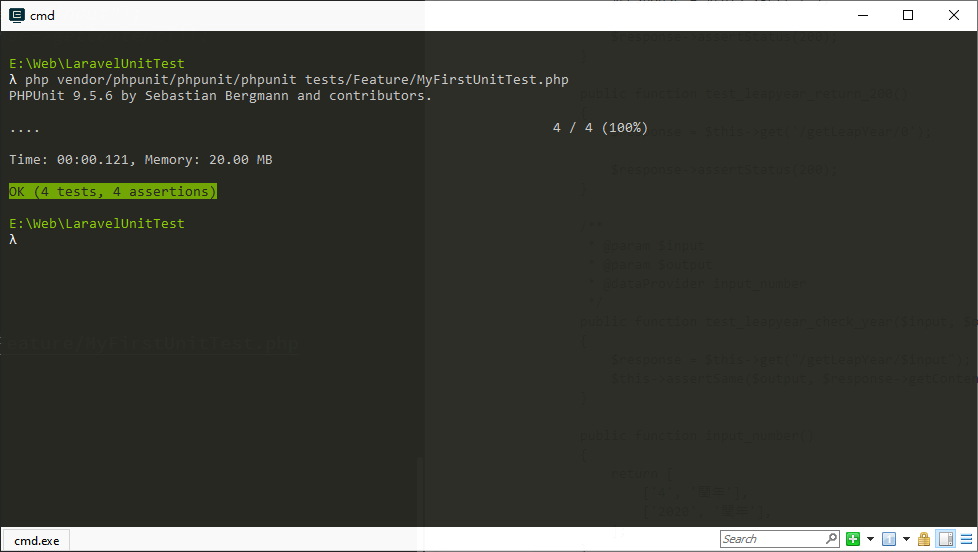Click the first 'E:\Web\LaravelUnitTest' path line
The width and height of the screenshot is (978, 552).
(97, 64)
